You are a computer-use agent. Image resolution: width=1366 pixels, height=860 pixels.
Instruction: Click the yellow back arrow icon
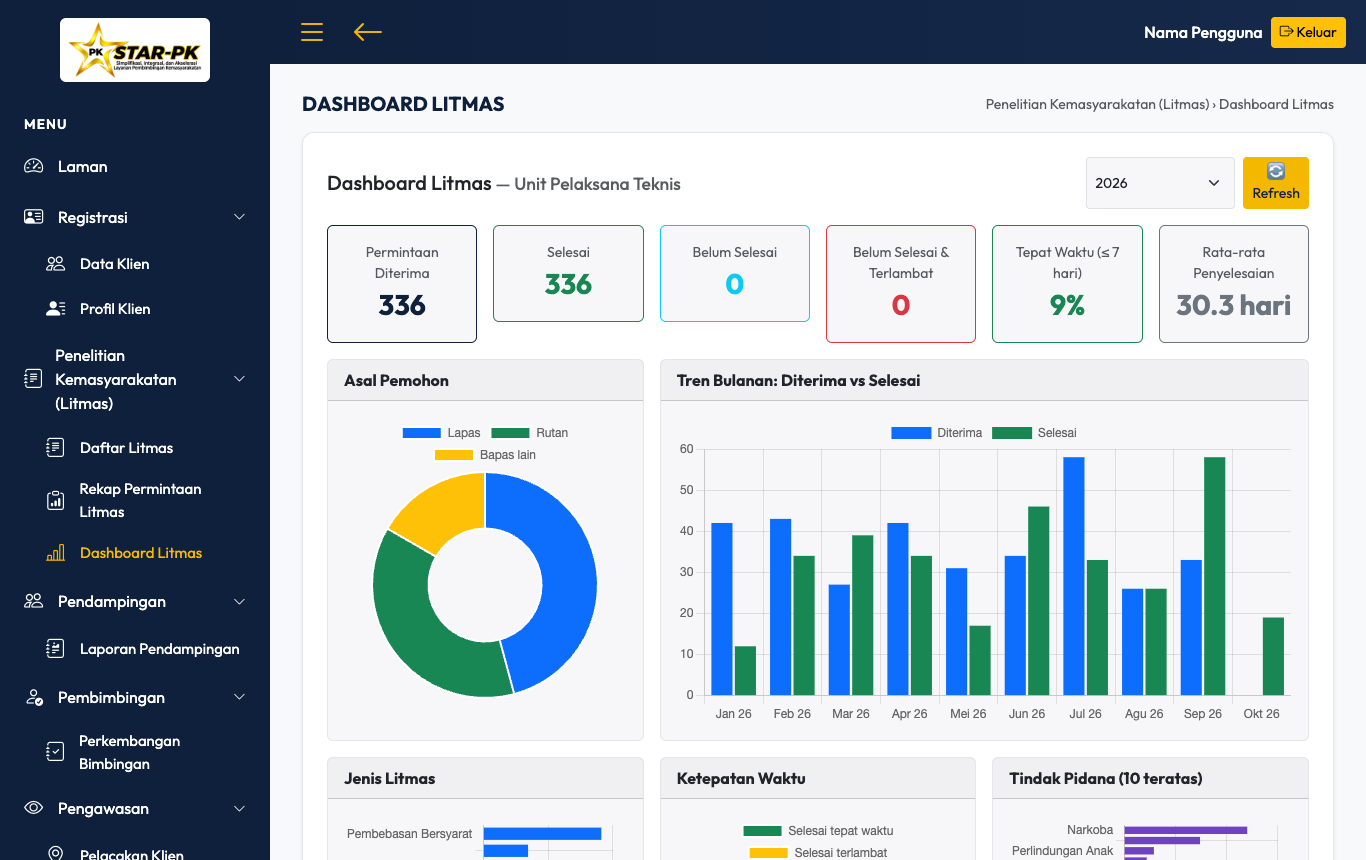368,32
